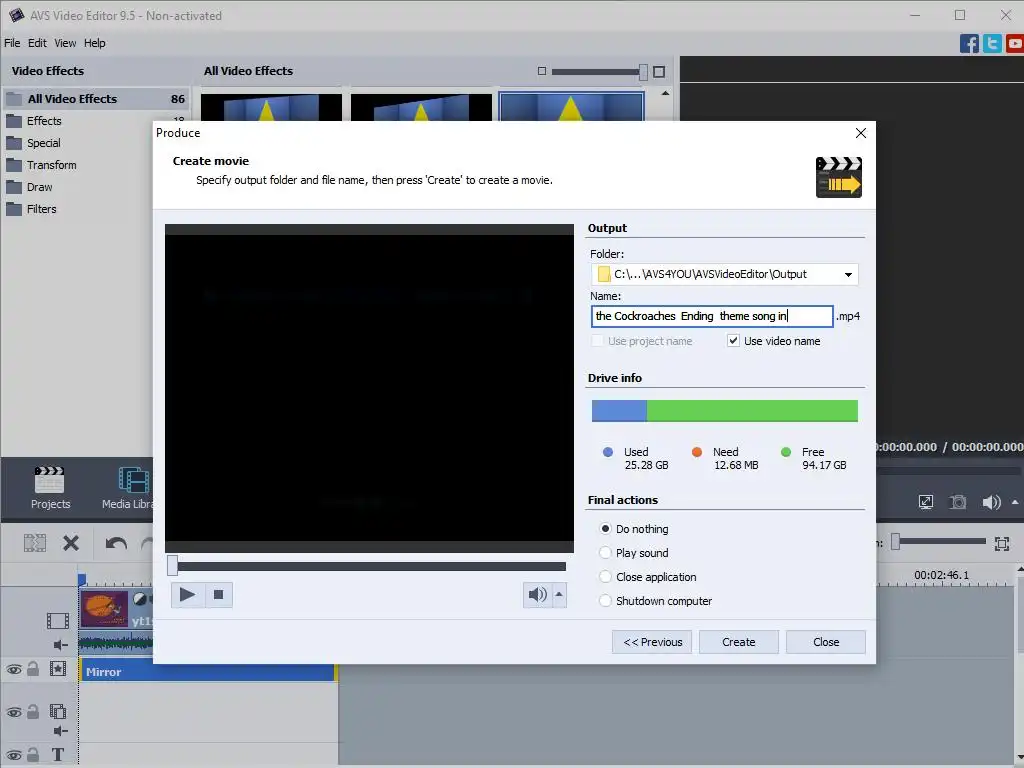Adjust the timeline zoom slider

tap(895, 541)
